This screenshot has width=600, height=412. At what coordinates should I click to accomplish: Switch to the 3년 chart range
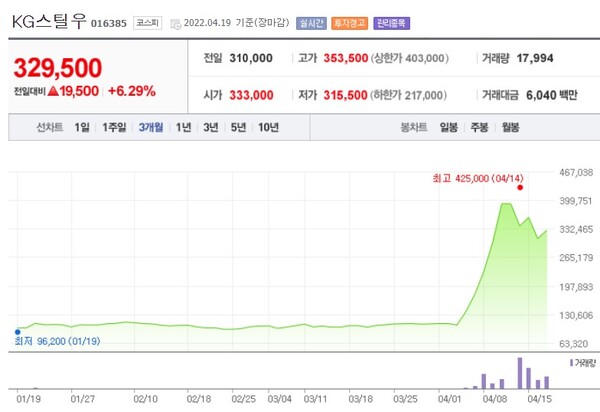211,127
